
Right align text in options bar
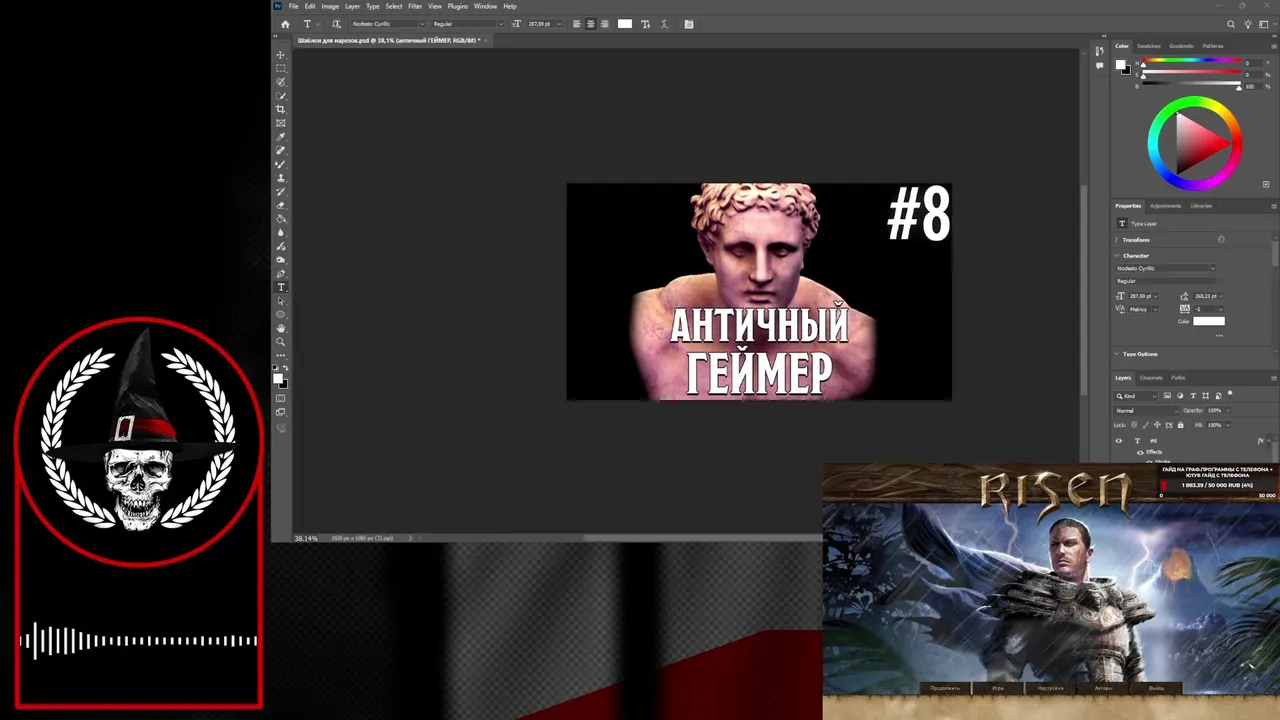tap(604, 24)
